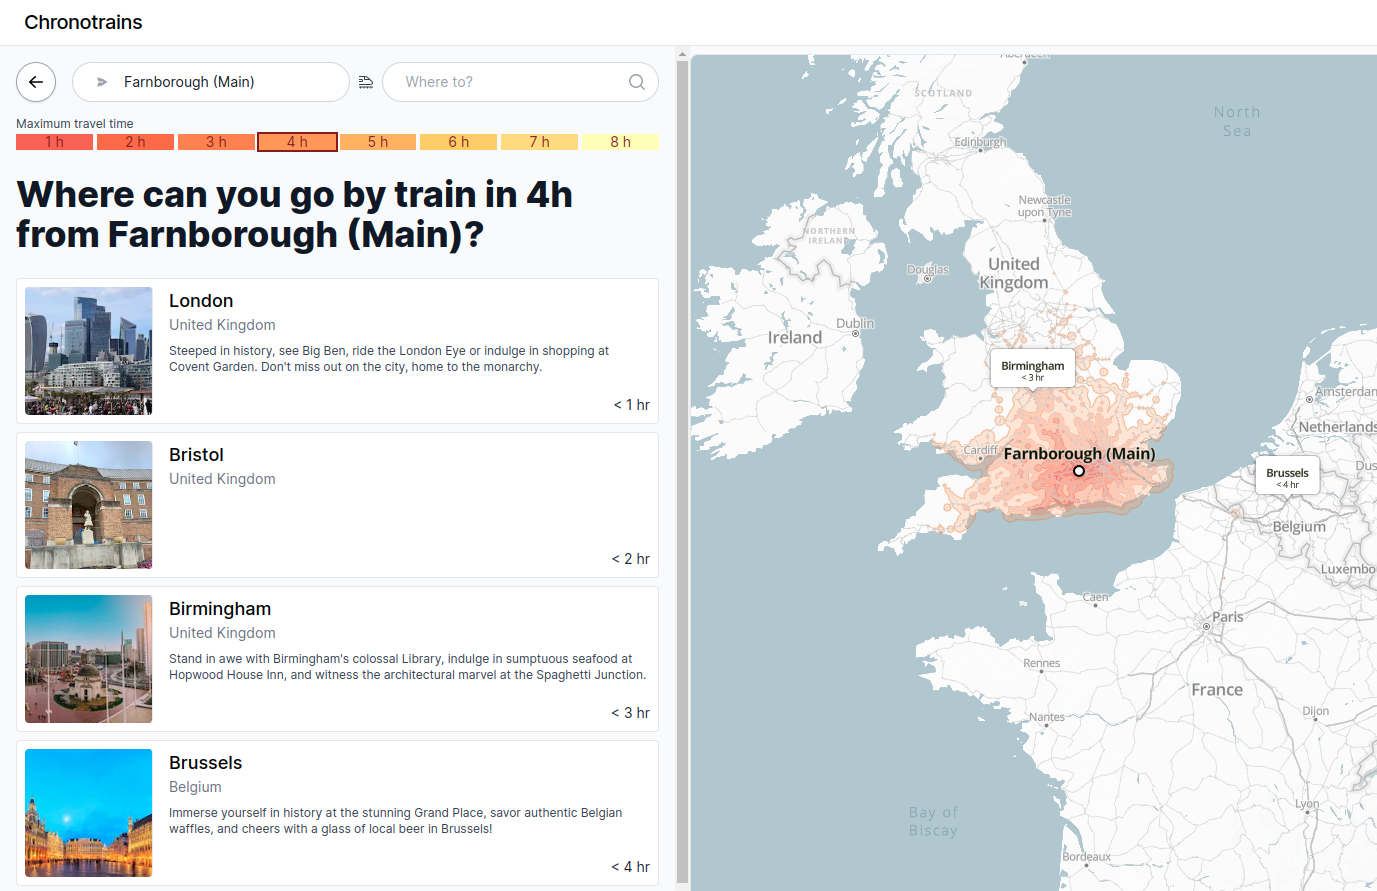Click the train icon between fields

366,82
